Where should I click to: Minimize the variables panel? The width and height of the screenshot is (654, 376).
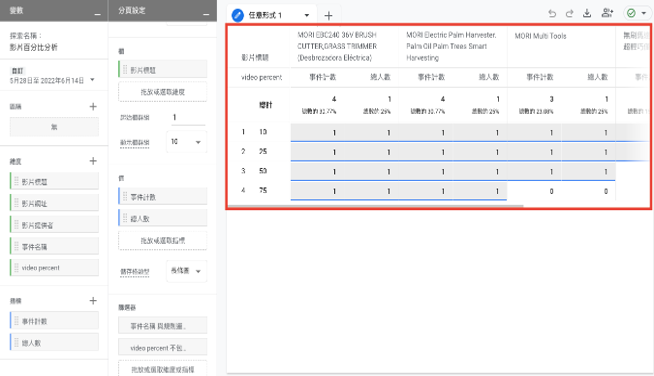(98, 14)
